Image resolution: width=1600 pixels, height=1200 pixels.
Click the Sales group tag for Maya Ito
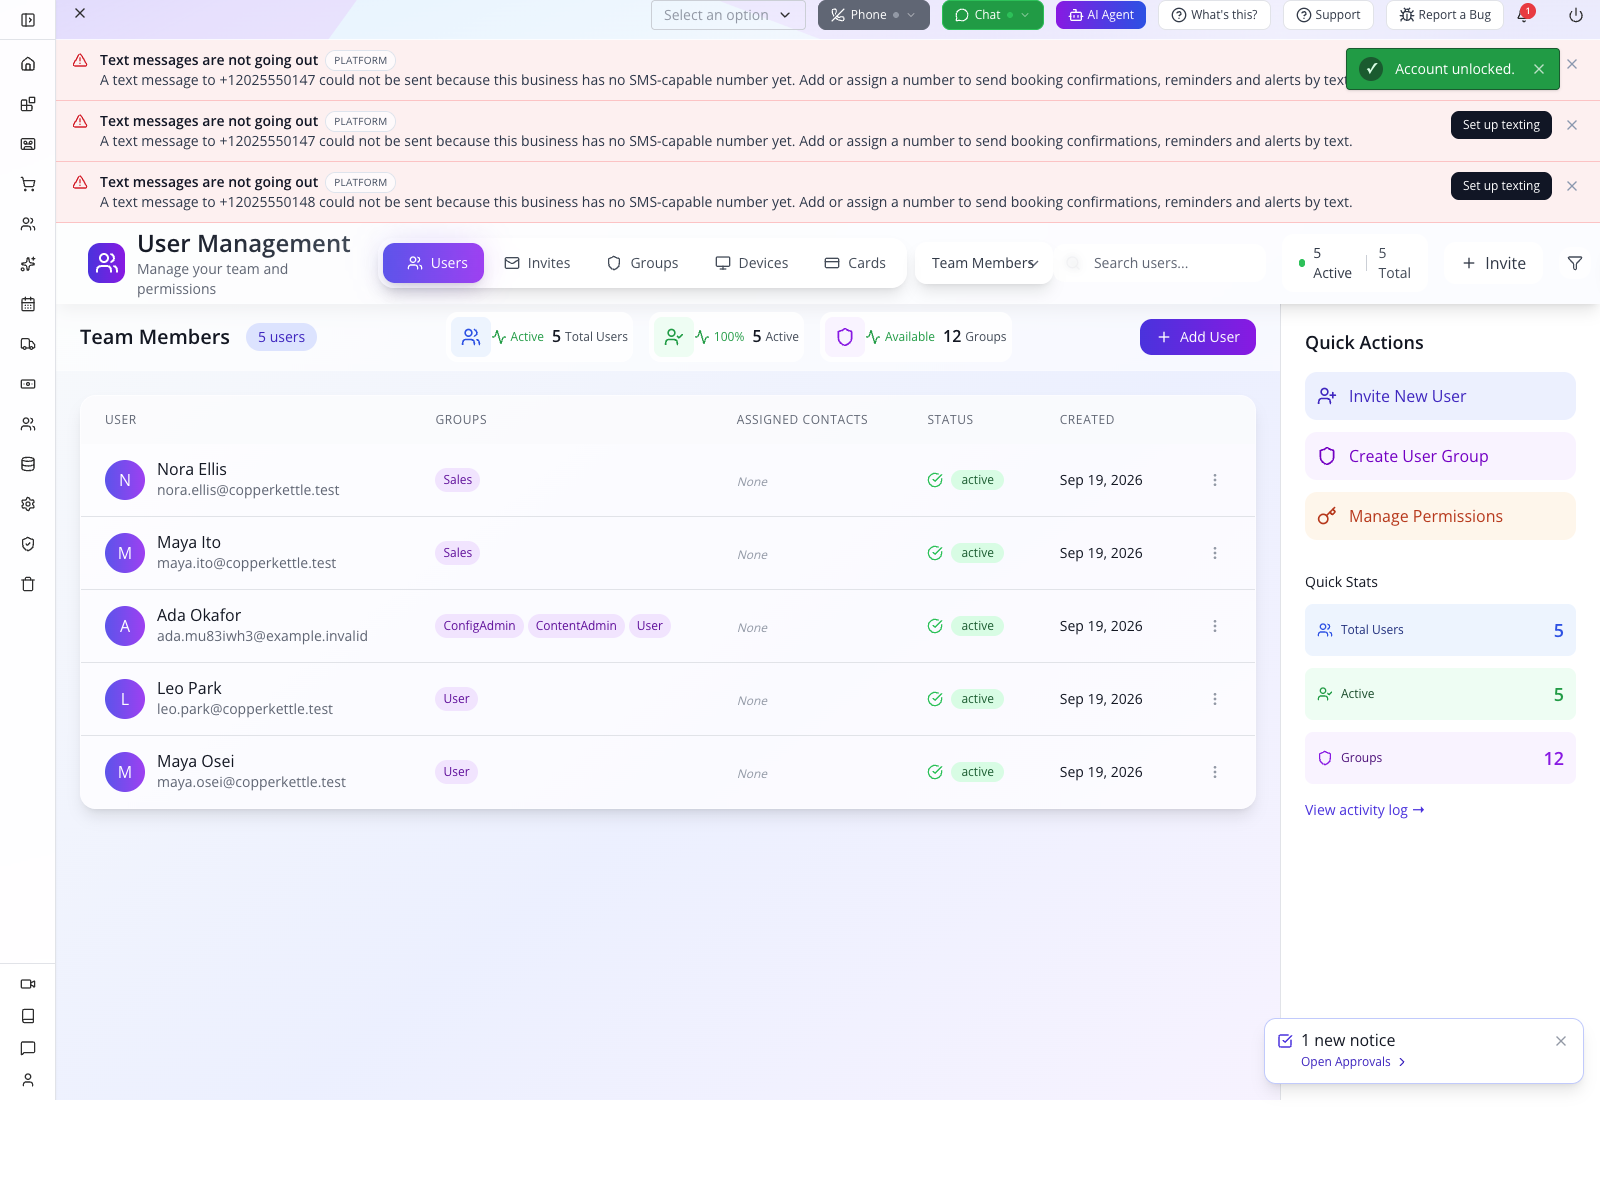458,553
